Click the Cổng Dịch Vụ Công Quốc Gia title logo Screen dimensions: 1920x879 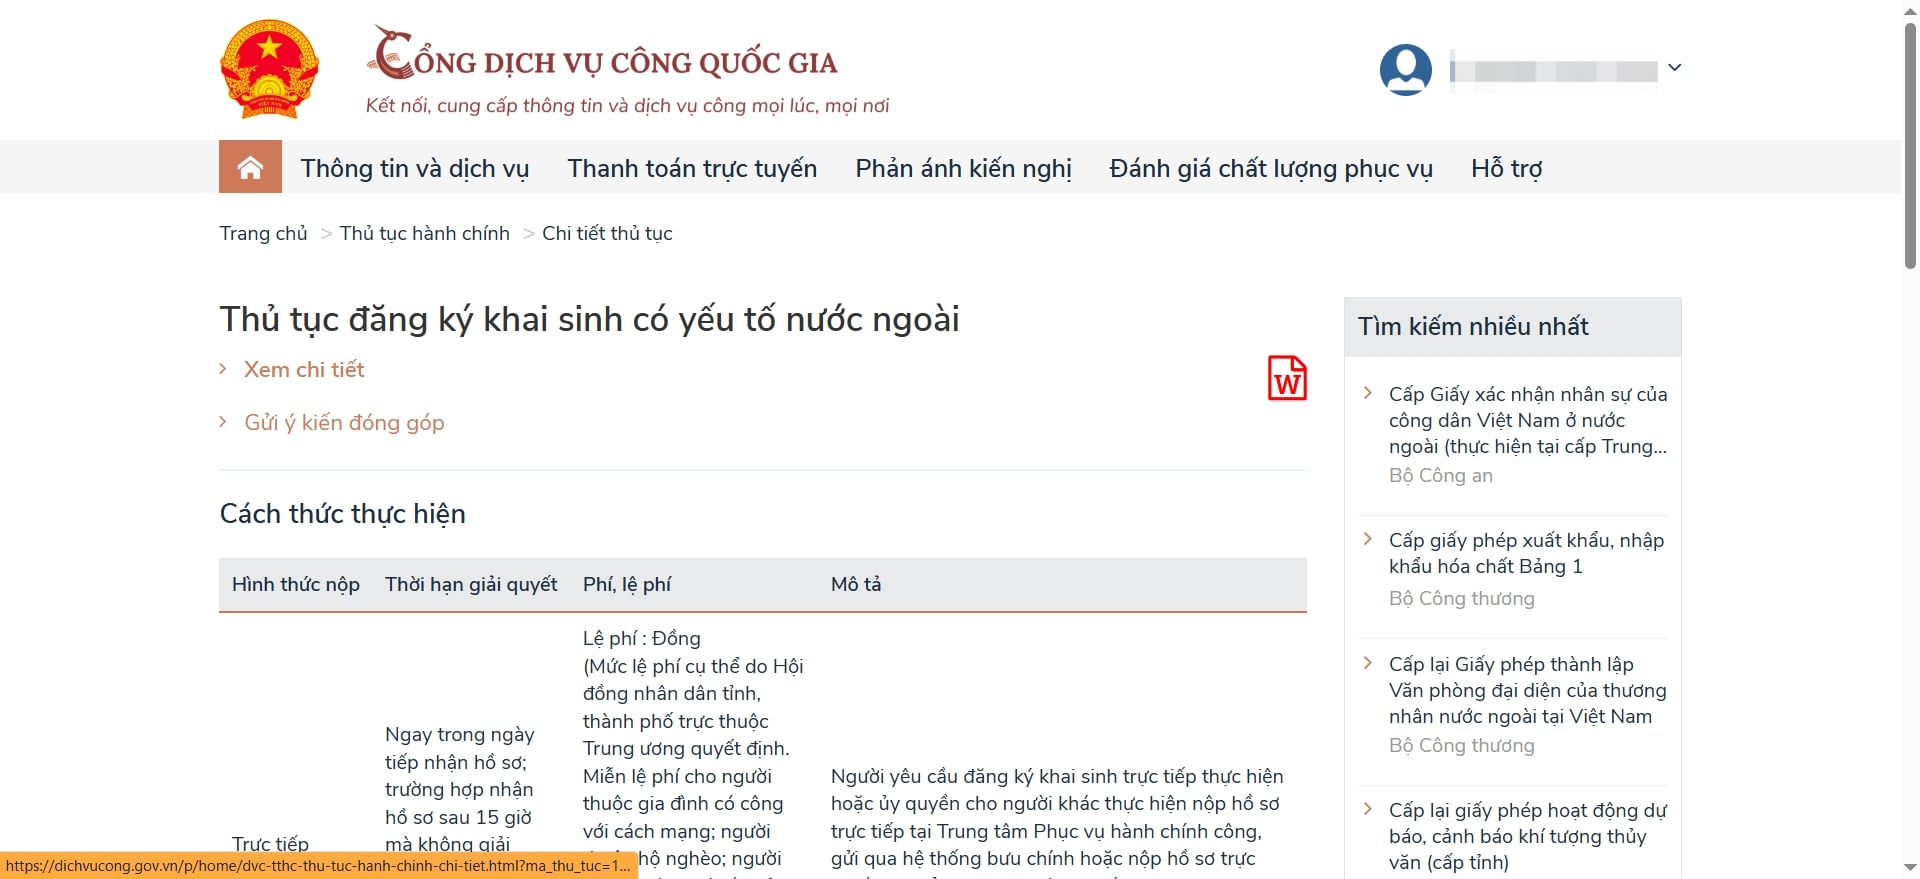point(603,55)
